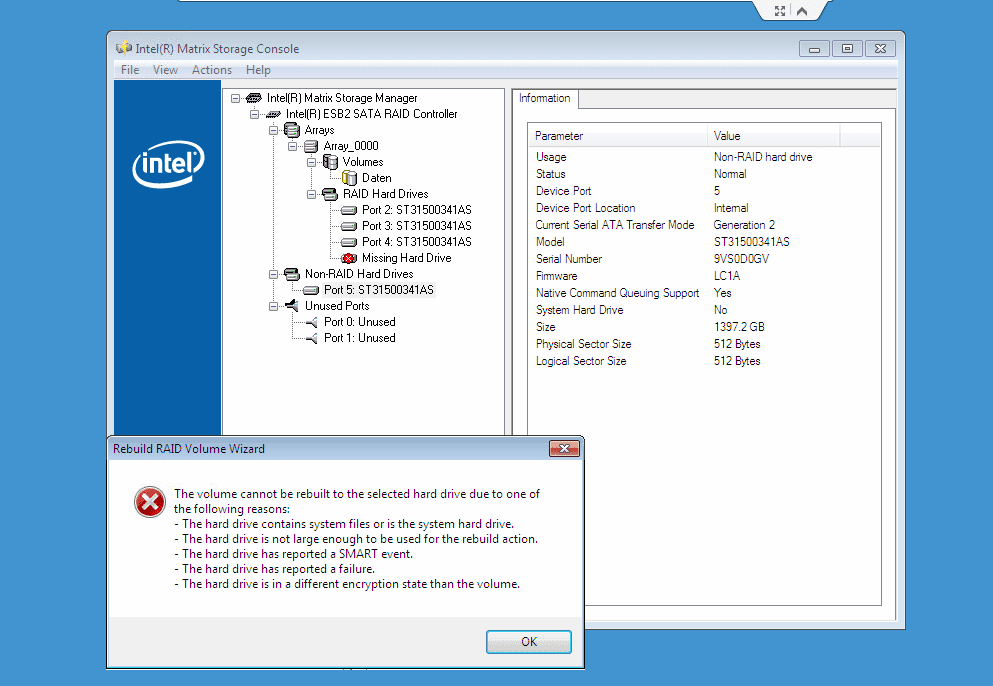Click the Value column header
993x686 pixels.
point(773,136)
